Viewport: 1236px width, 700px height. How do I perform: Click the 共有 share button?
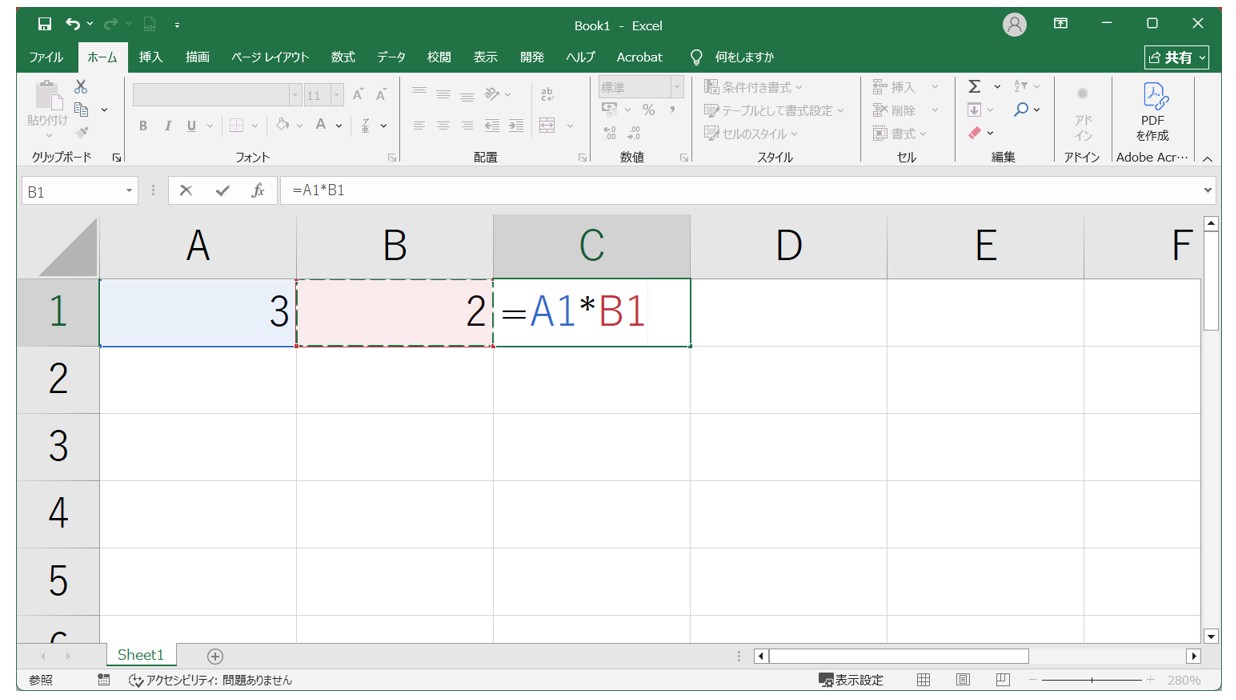[x=1177, y=57]
